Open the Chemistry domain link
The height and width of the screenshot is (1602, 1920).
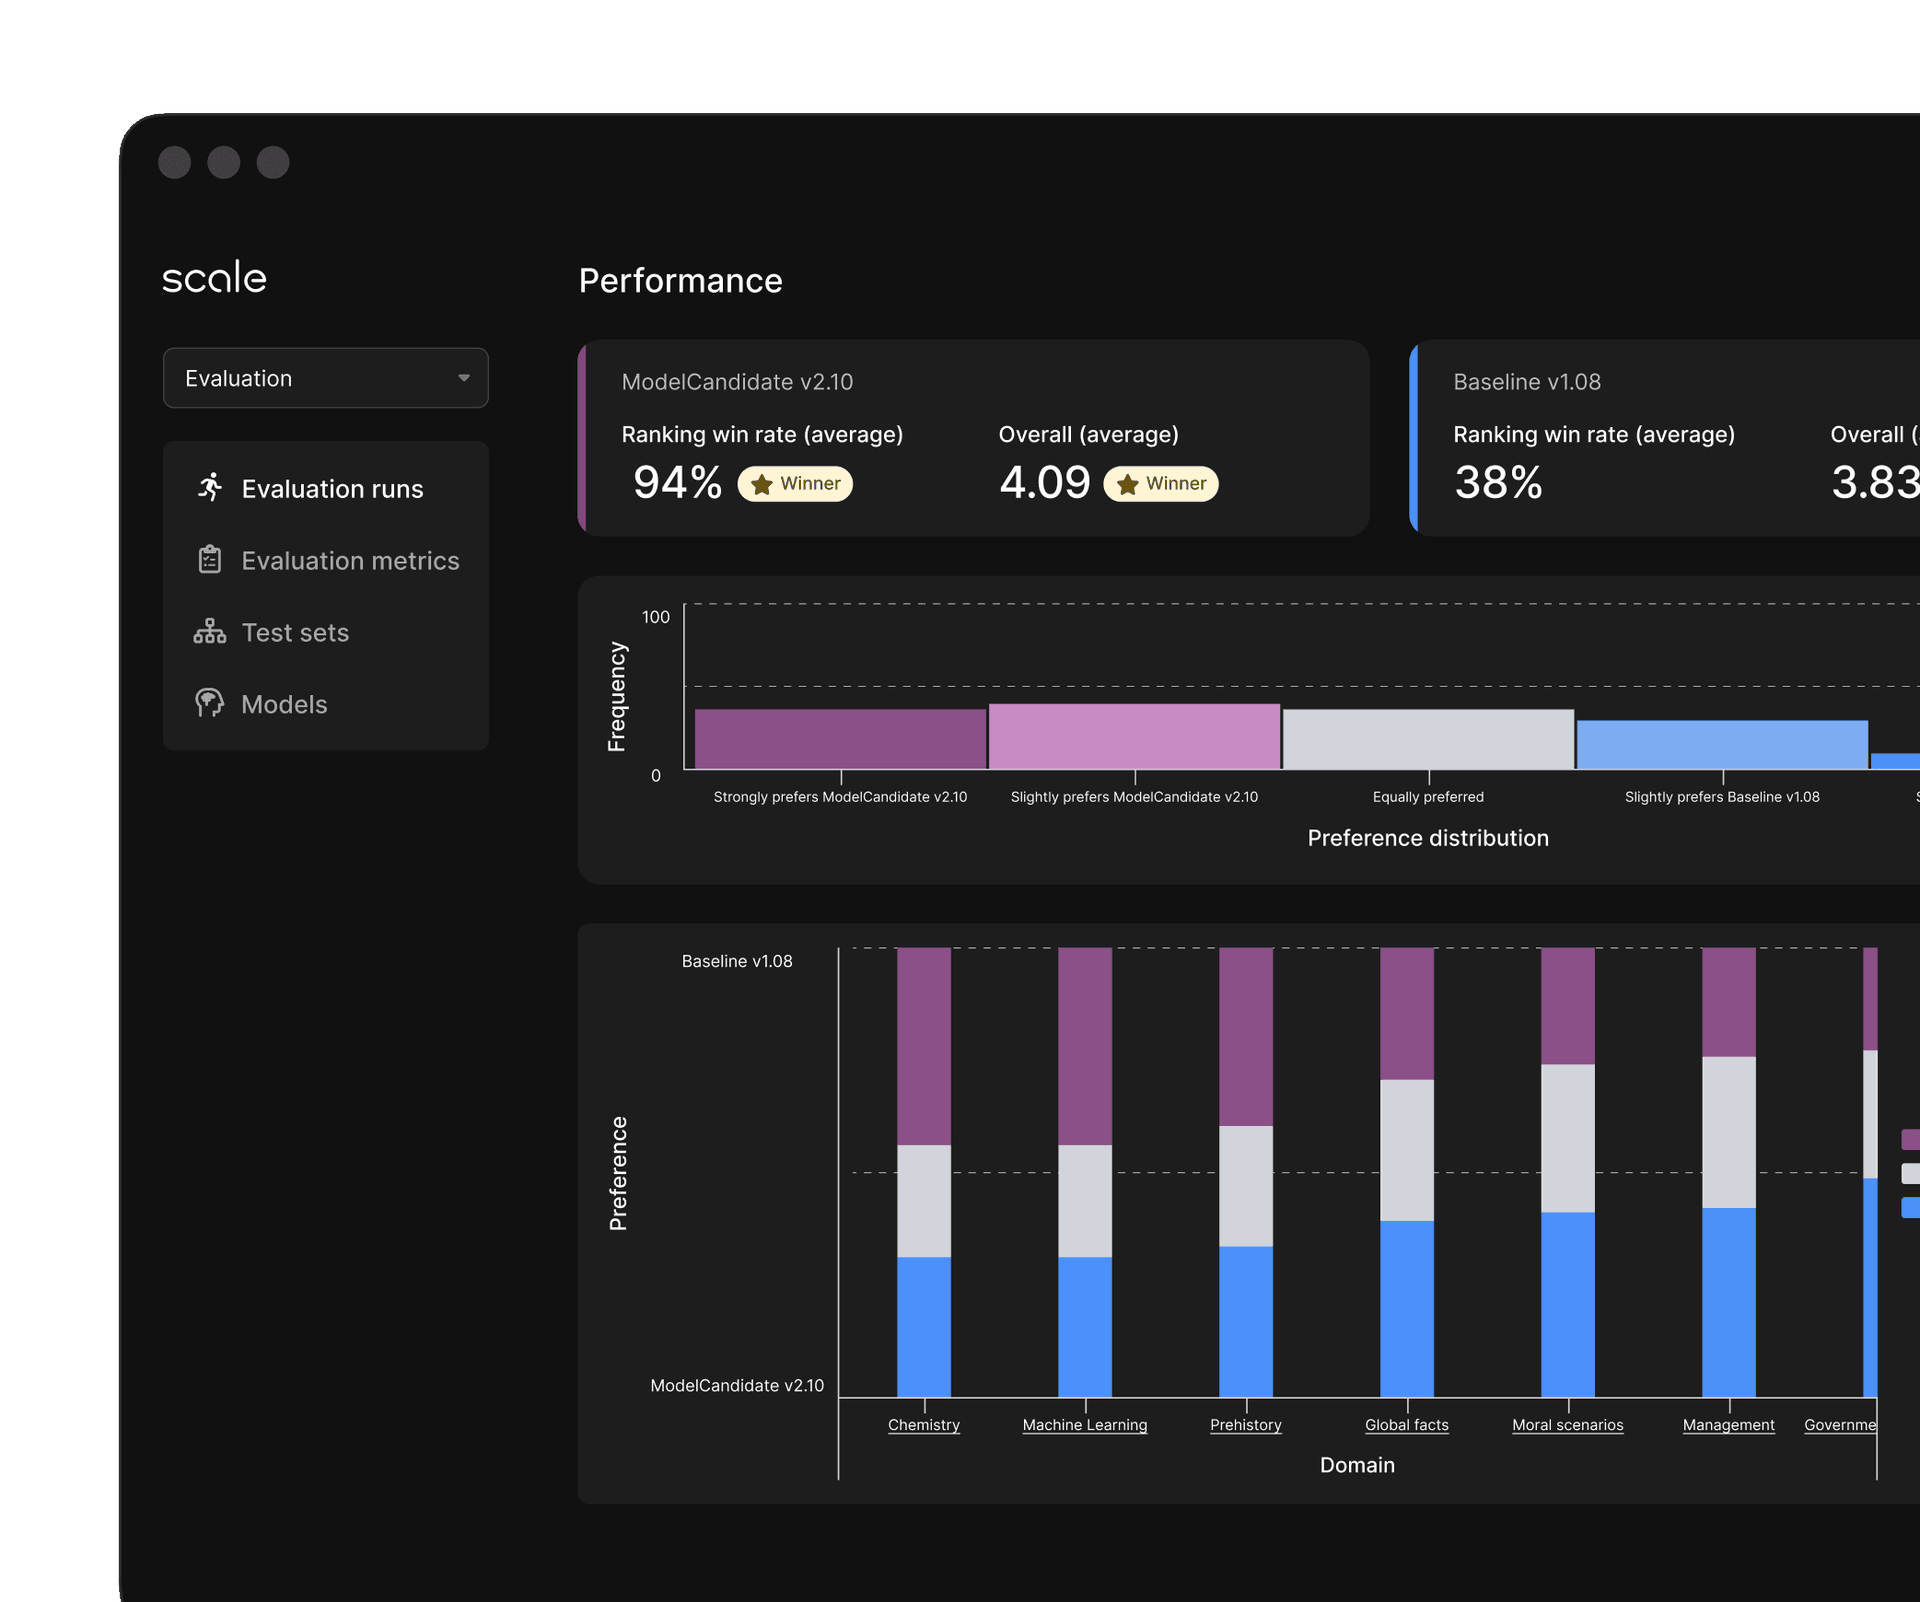point(924,1425)
